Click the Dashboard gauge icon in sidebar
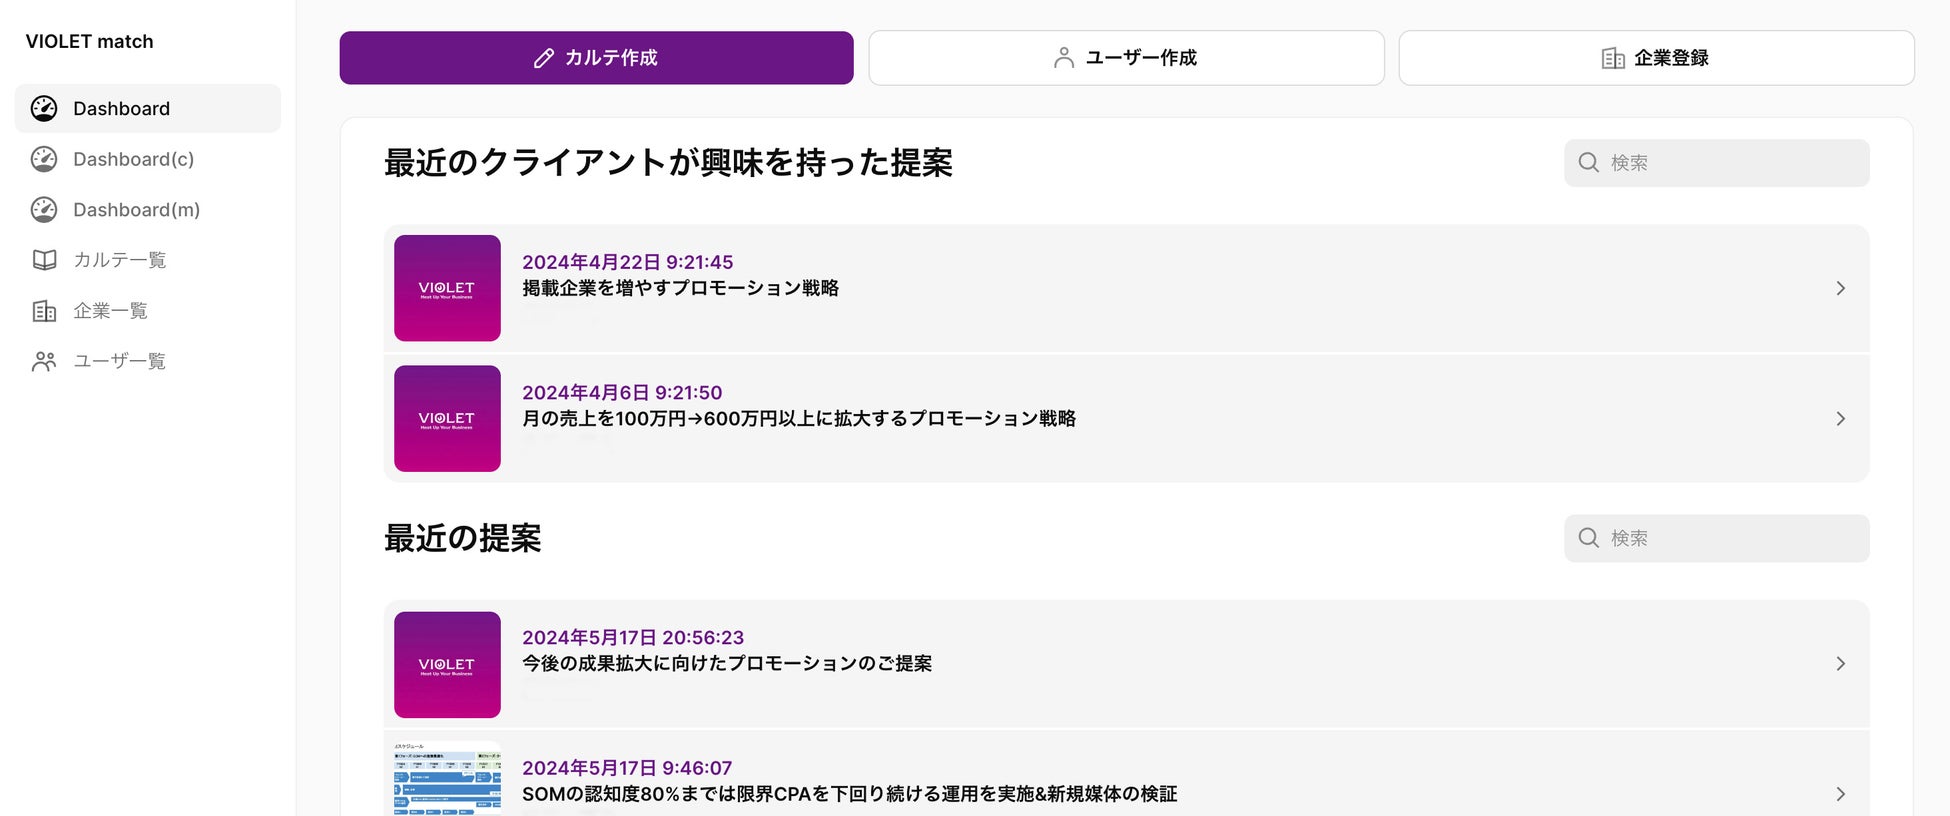 (x=44, y=108)
